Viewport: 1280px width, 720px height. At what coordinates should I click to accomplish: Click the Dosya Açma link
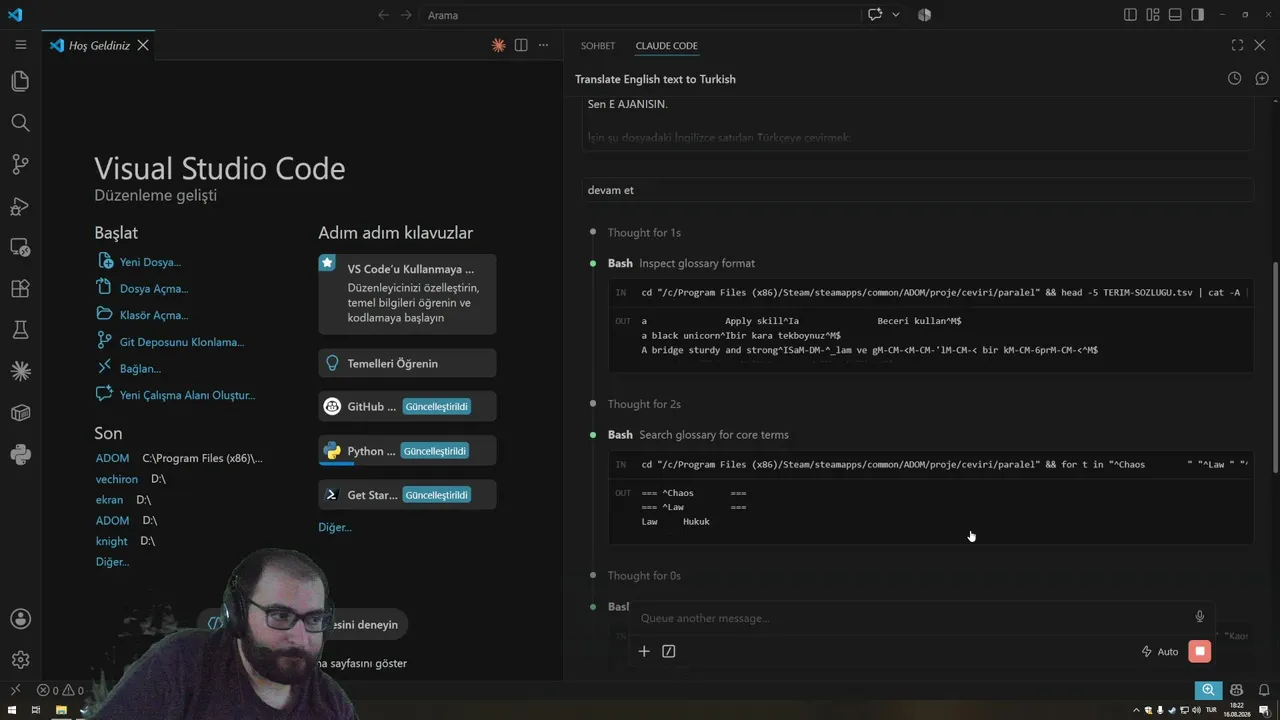[154, 289]
